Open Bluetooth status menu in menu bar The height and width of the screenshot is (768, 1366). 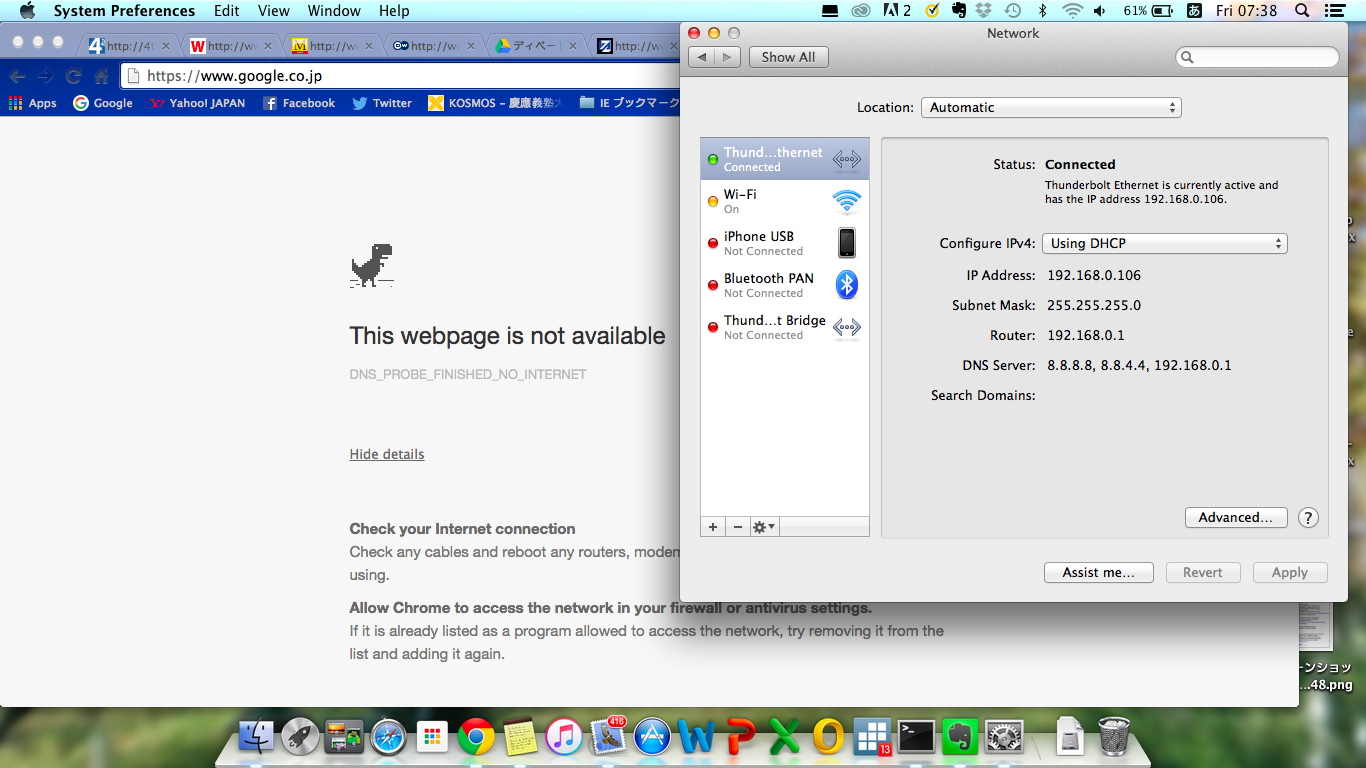[x=1041, y=11]
